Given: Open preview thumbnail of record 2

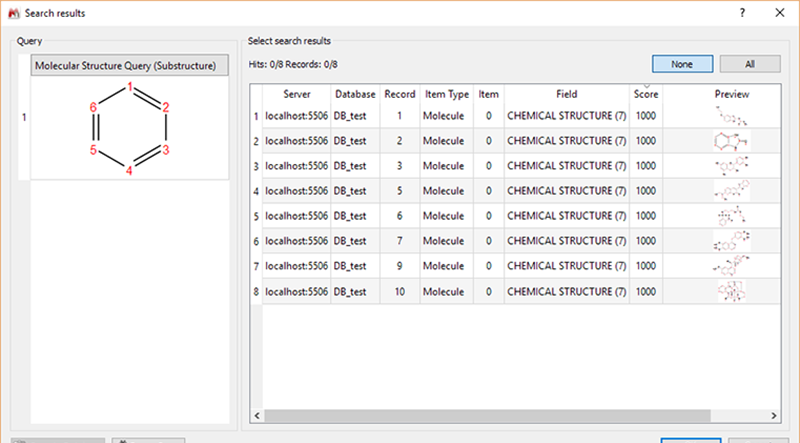Looking at the screenshot, I should pyautogui.click(x=732, y=140).
